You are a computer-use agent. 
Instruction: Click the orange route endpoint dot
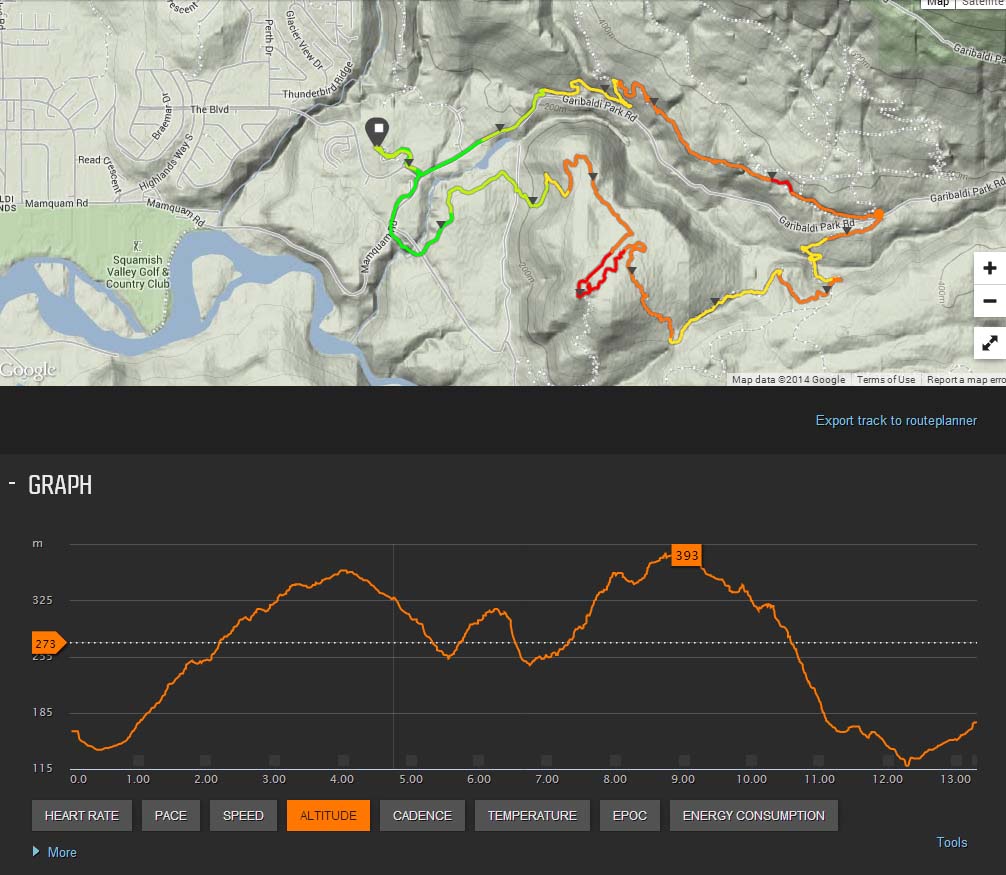pos(878,214)
